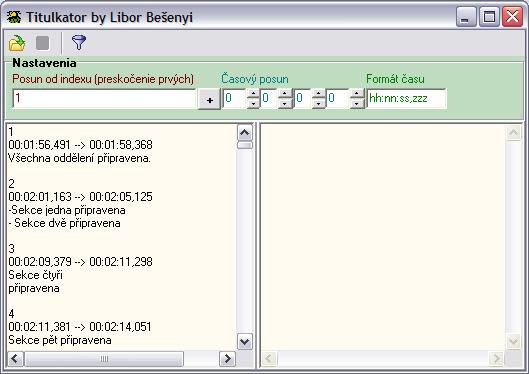Increase the second time shift spinner value
529x374 pixels.
pyautogui.click(x=285, y=94)
